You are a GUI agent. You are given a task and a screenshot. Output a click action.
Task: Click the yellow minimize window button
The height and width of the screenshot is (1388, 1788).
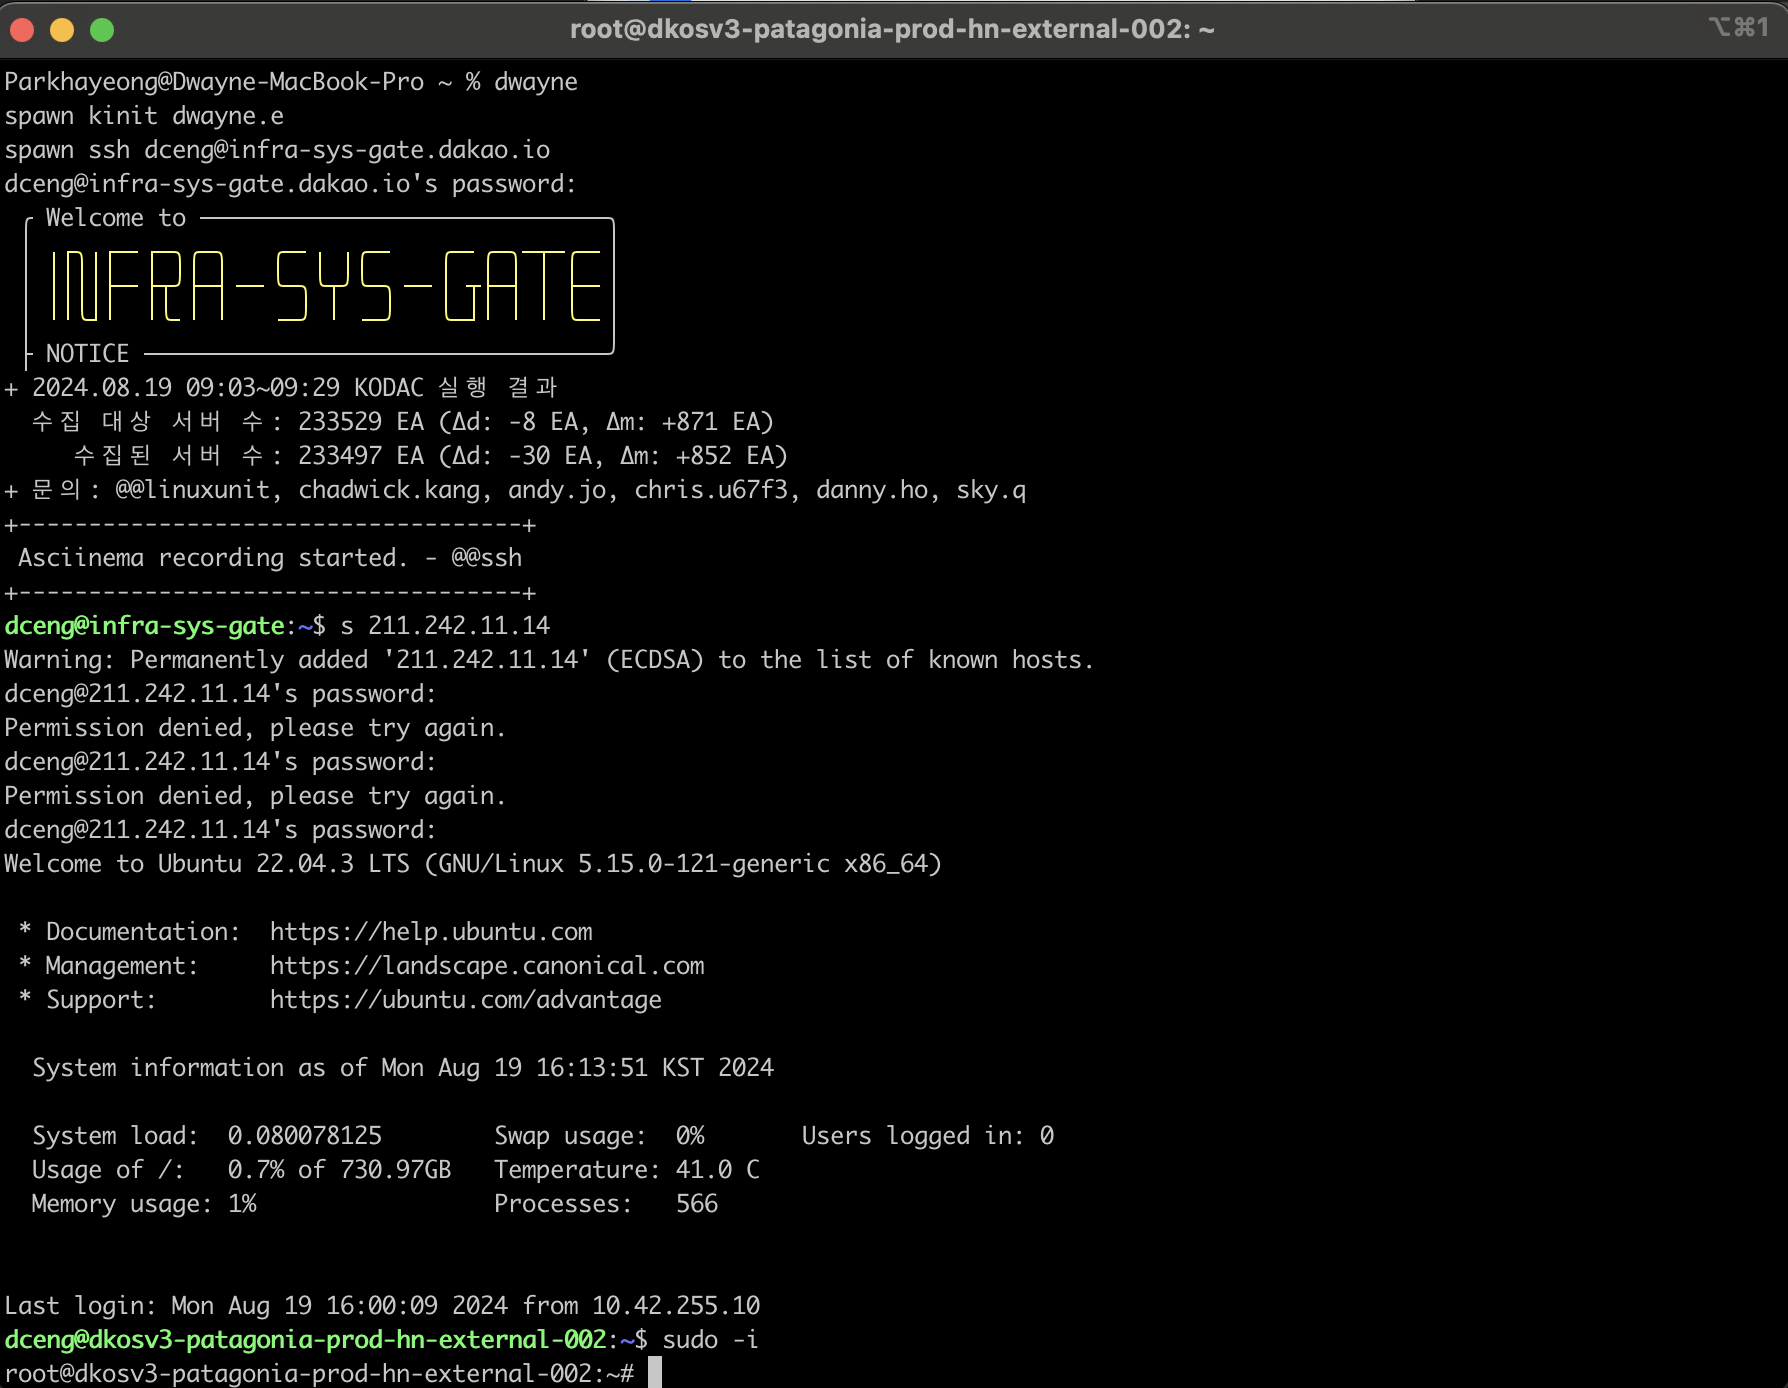[62, 30]
